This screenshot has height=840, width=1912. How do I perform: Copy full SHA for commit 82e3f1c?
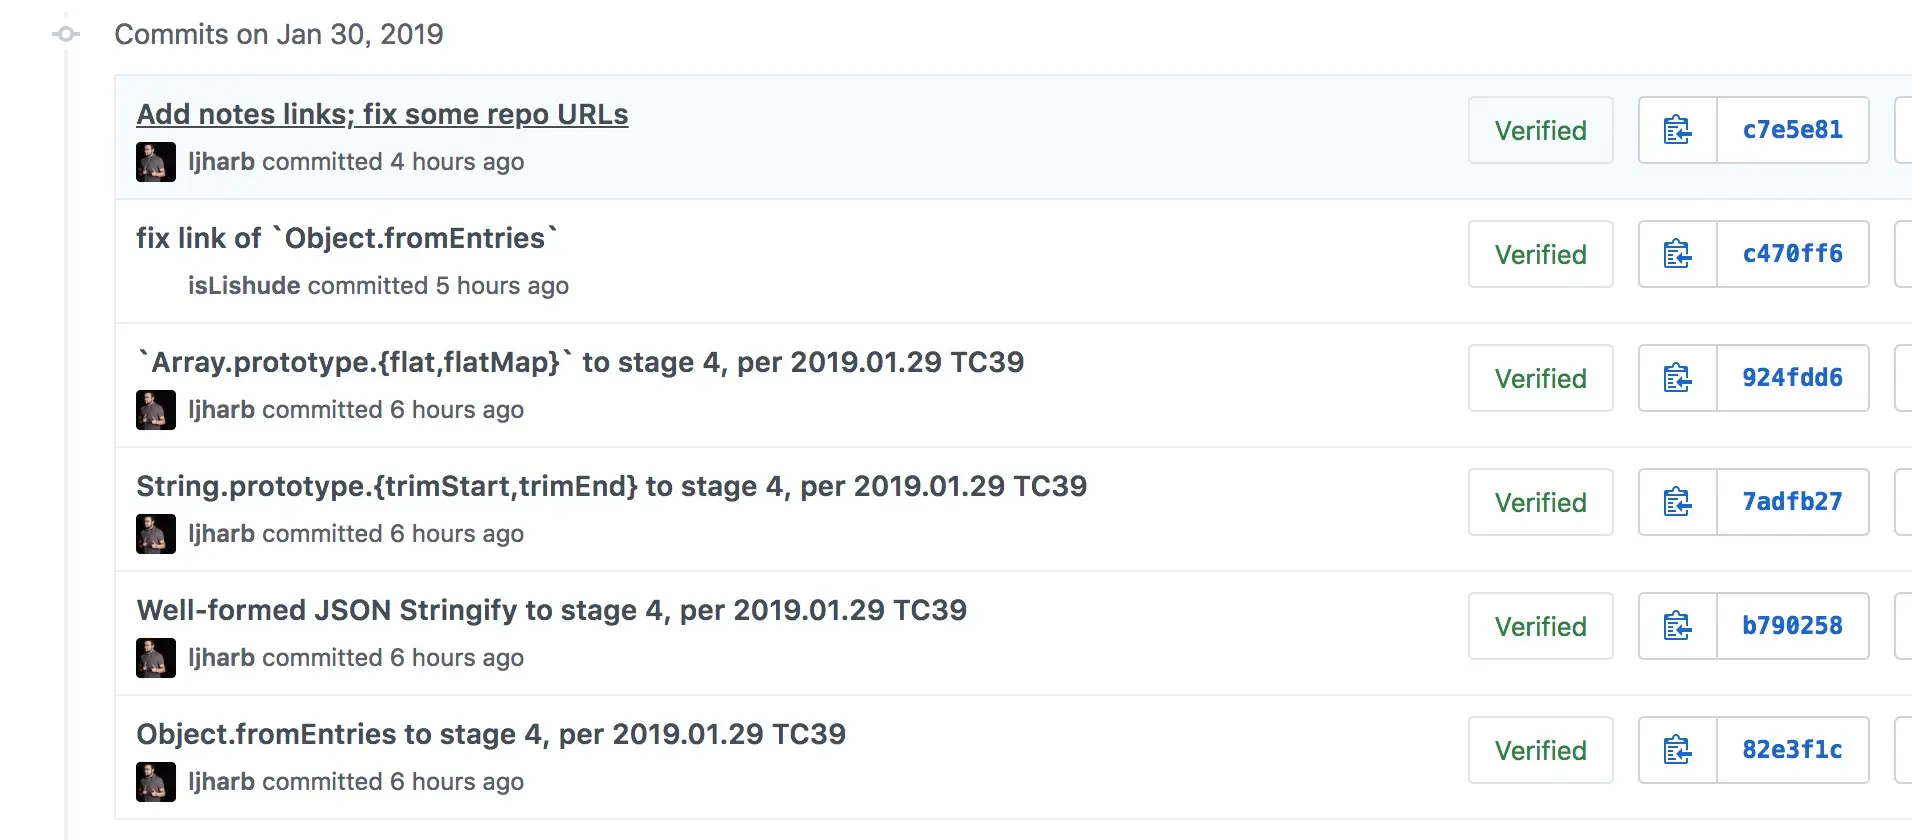pyautogui.click(x=1677, y=750)
